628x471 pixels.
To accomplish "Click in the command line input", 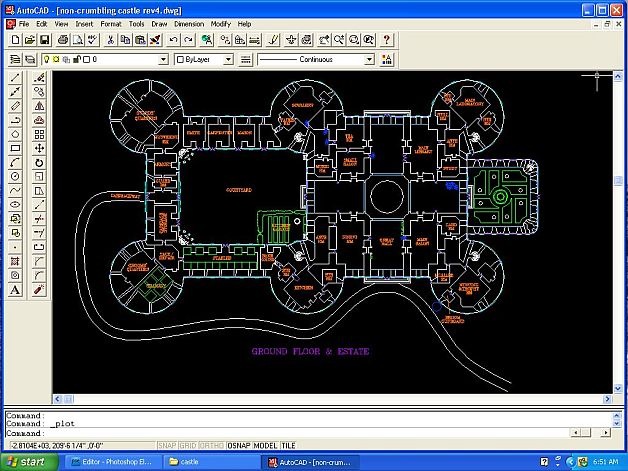I will (x=300, y=433).
